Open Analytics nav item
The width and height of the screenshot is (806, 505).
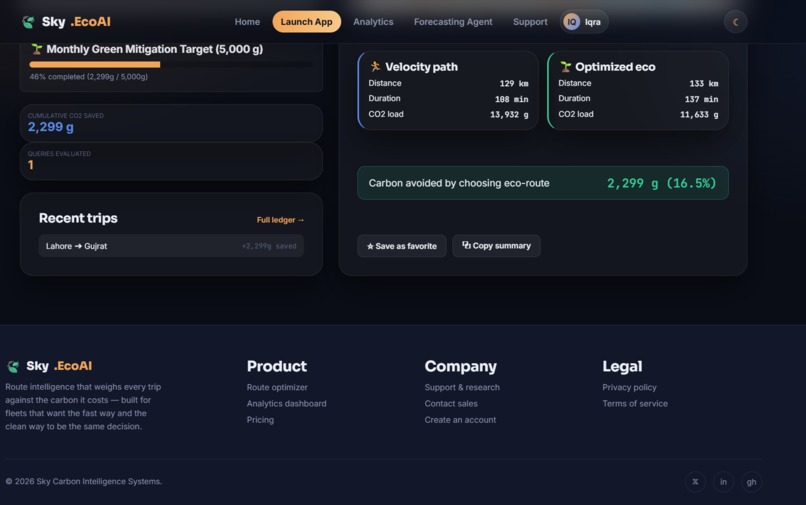(373, 22)
